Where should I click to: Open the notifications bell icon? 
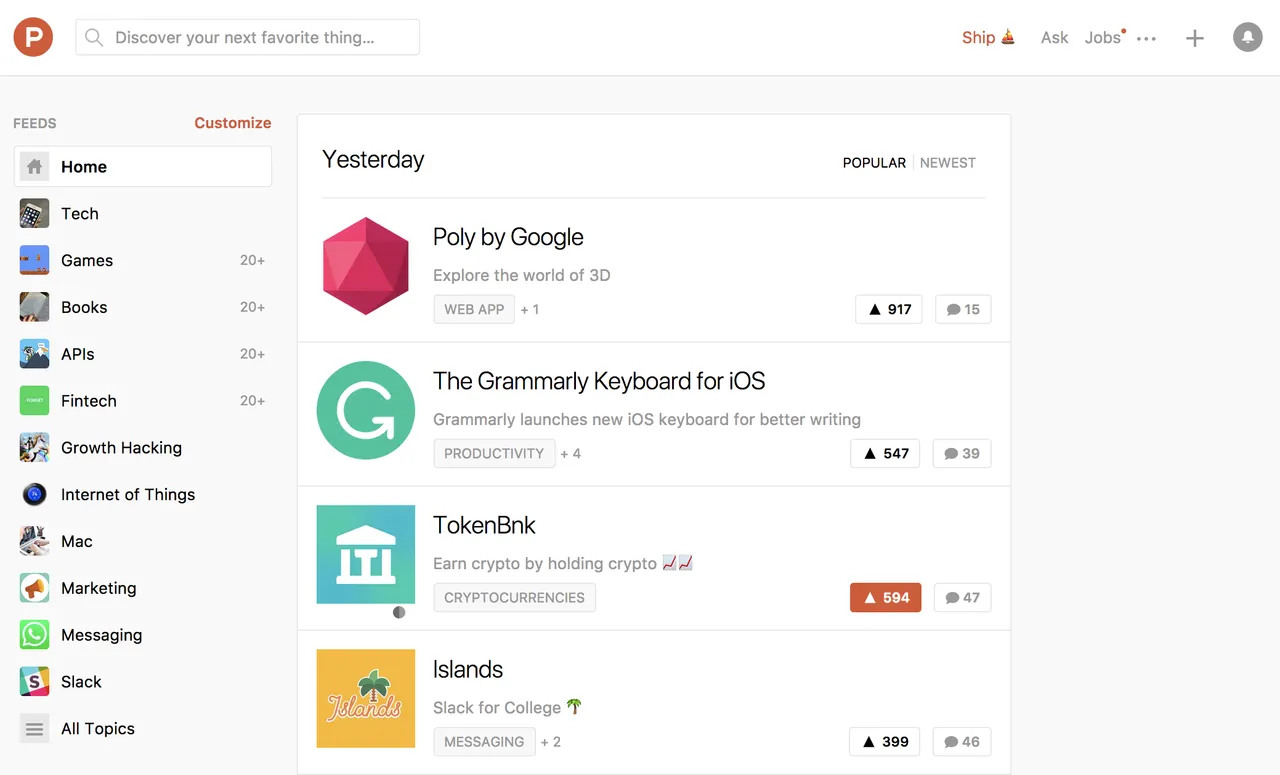coord(1247,38)
